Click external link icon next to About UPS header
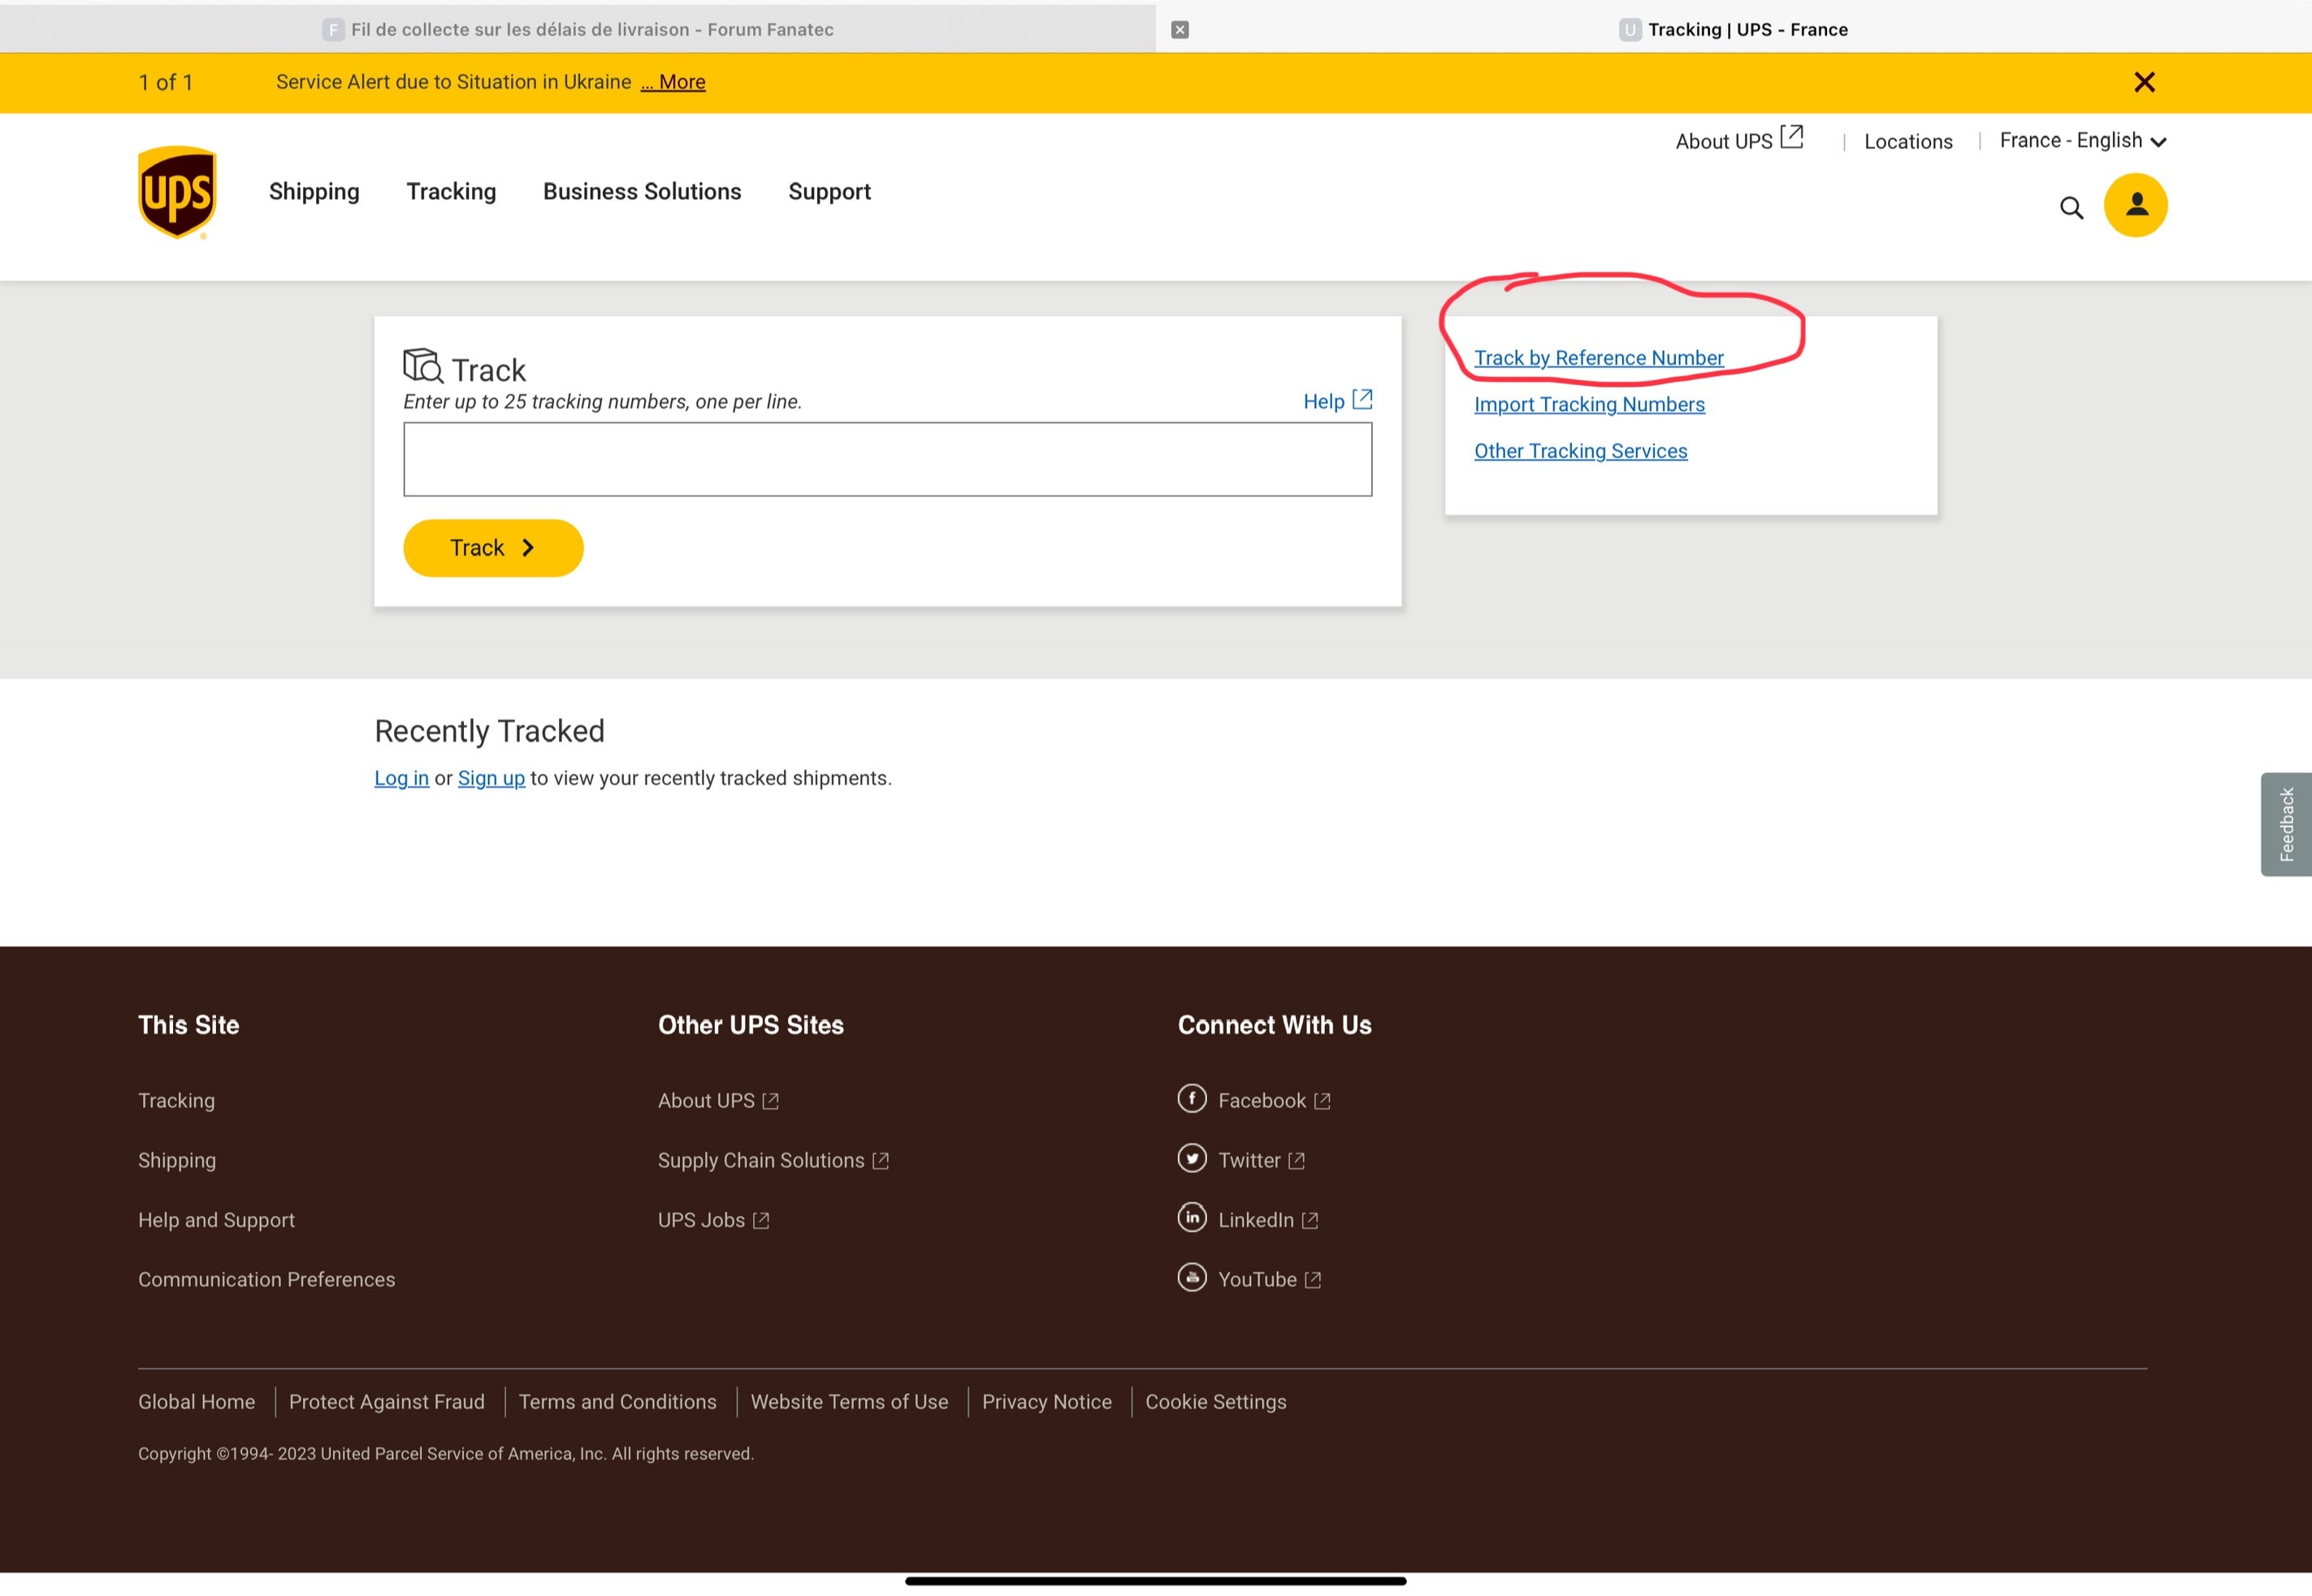The width and height of the screenshot is (2312, 1596). 1792,137
